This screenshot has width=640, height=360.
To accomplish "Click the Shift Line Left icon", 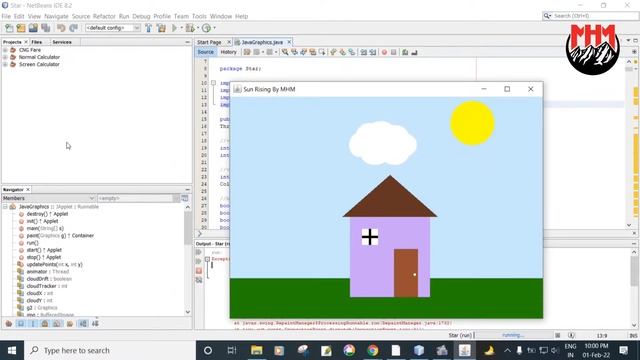I will click(x=363, y=52).
